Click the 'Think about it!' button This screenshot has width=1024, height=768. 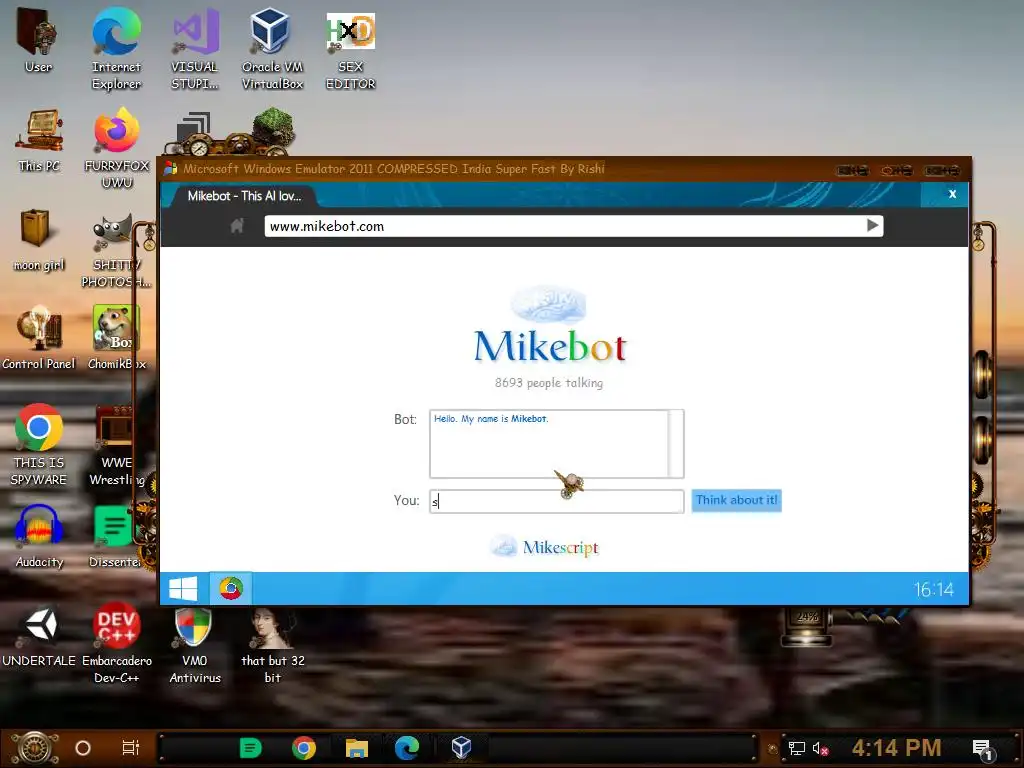coord(737,500)
